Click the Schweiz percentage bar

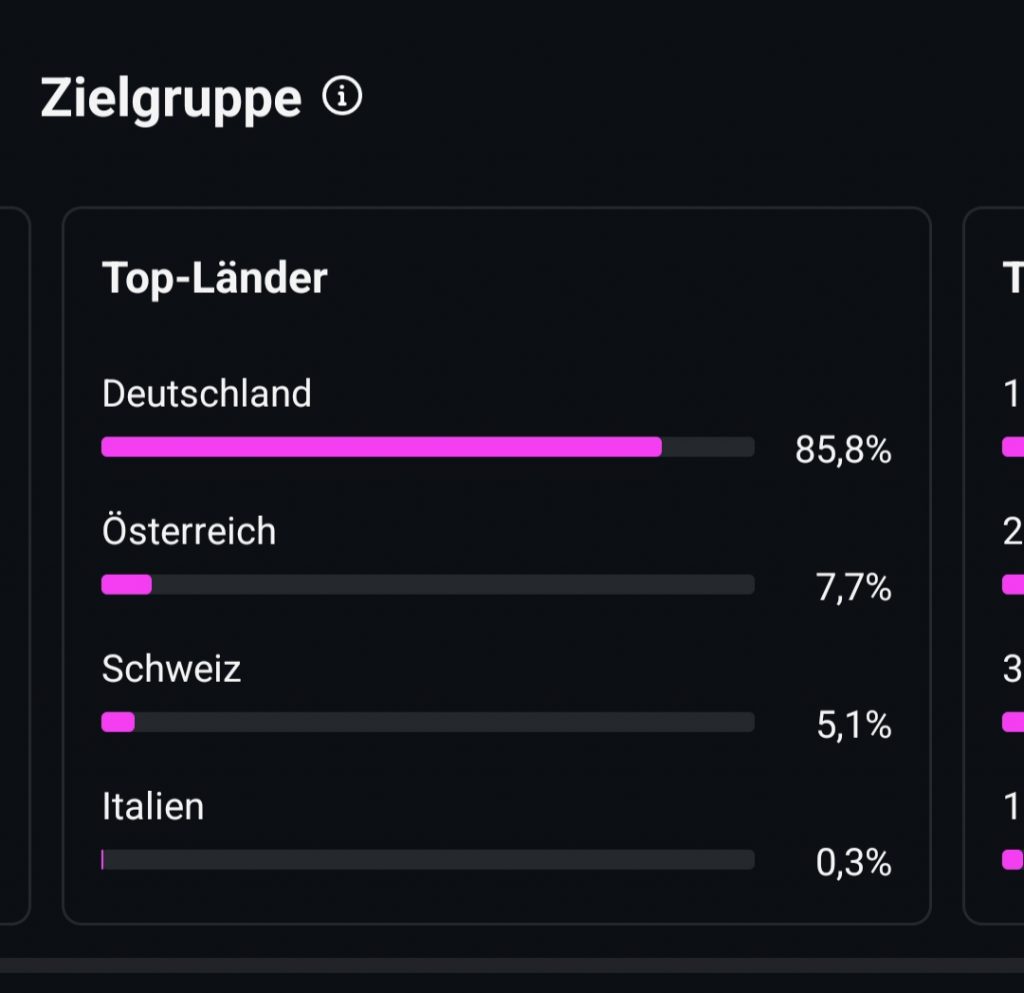point(427,722)
